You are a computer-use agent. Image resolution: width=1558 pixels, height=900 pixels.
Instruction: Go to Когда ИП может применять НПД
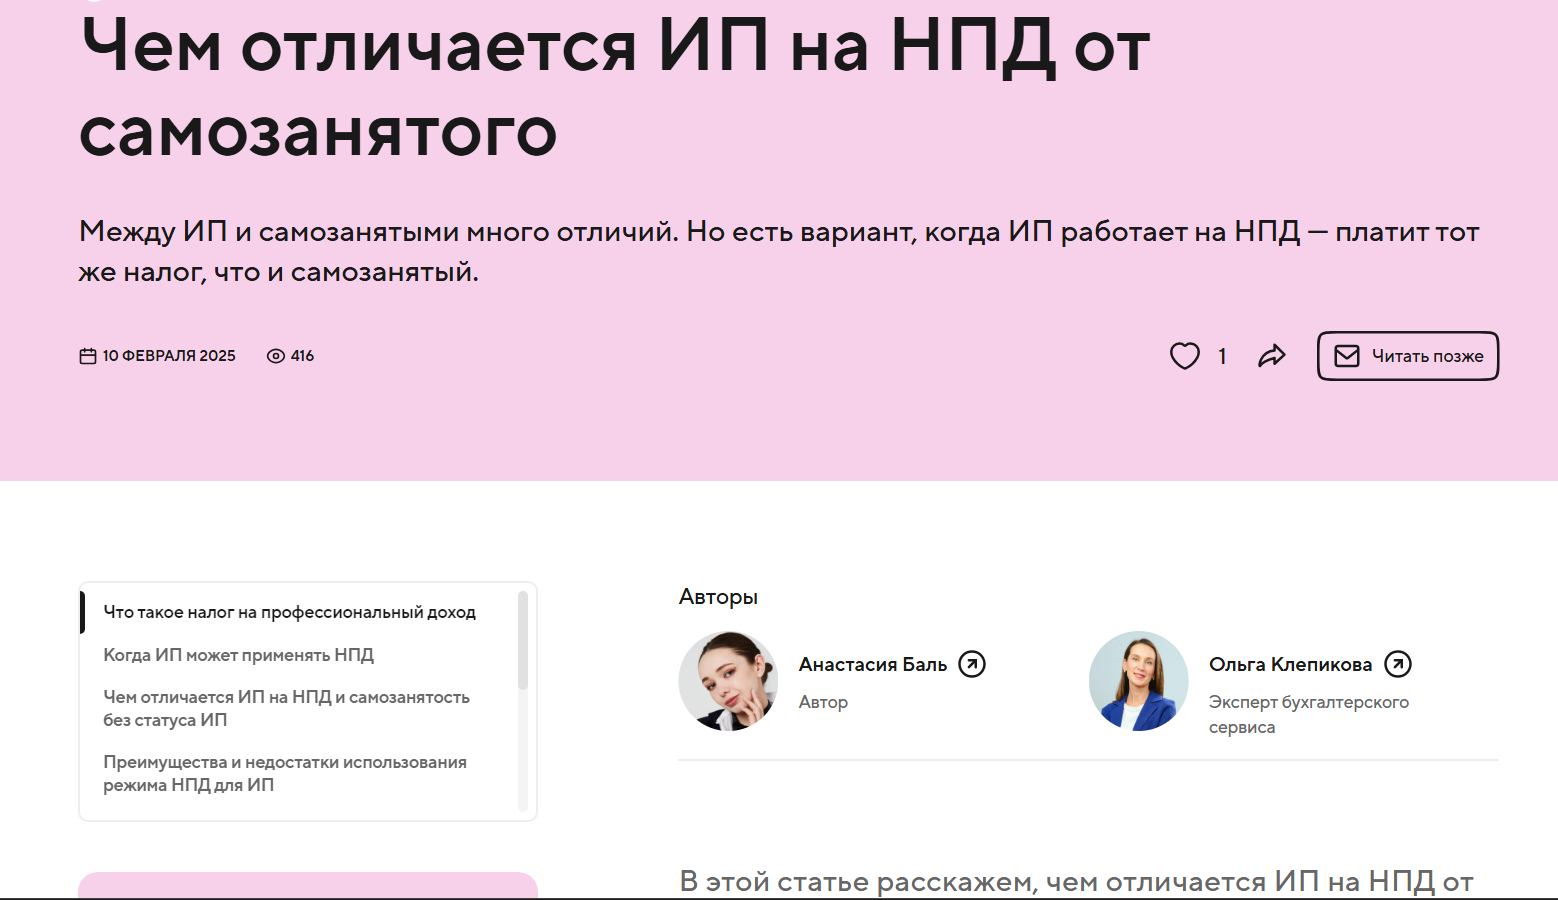coord(239,655)
